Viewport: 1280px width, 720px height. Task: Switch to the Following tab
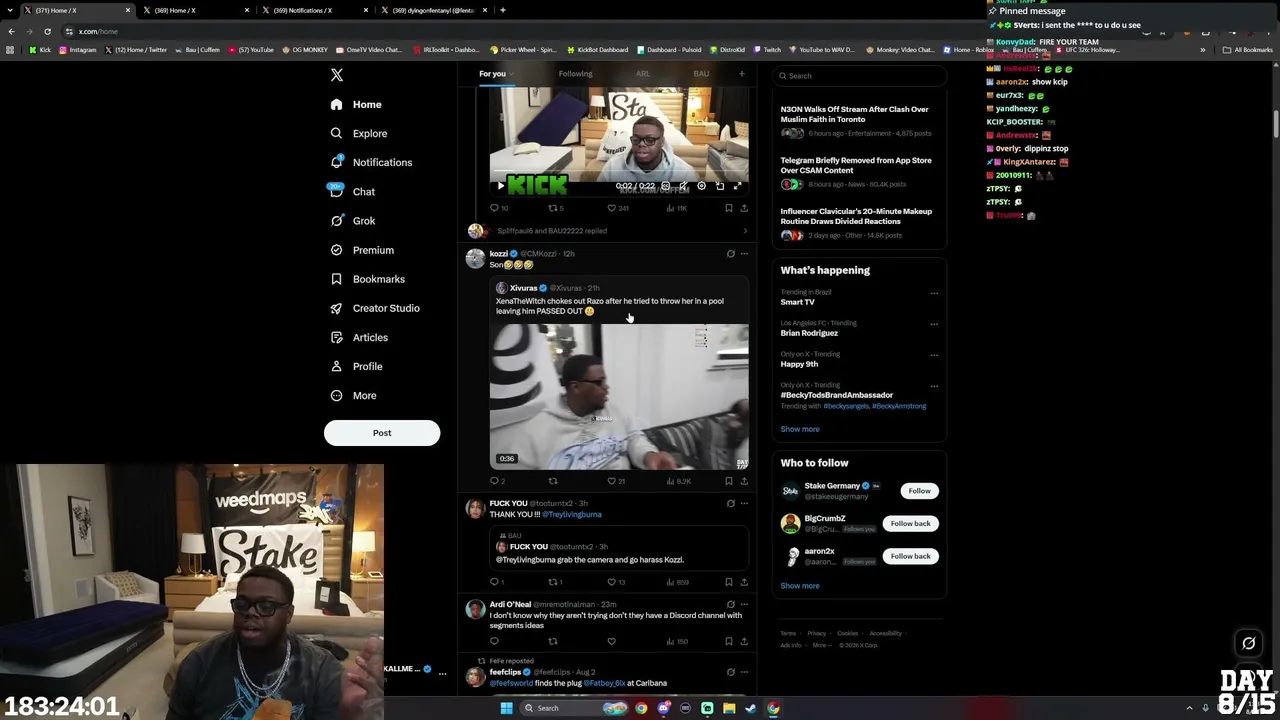(575, 74)
